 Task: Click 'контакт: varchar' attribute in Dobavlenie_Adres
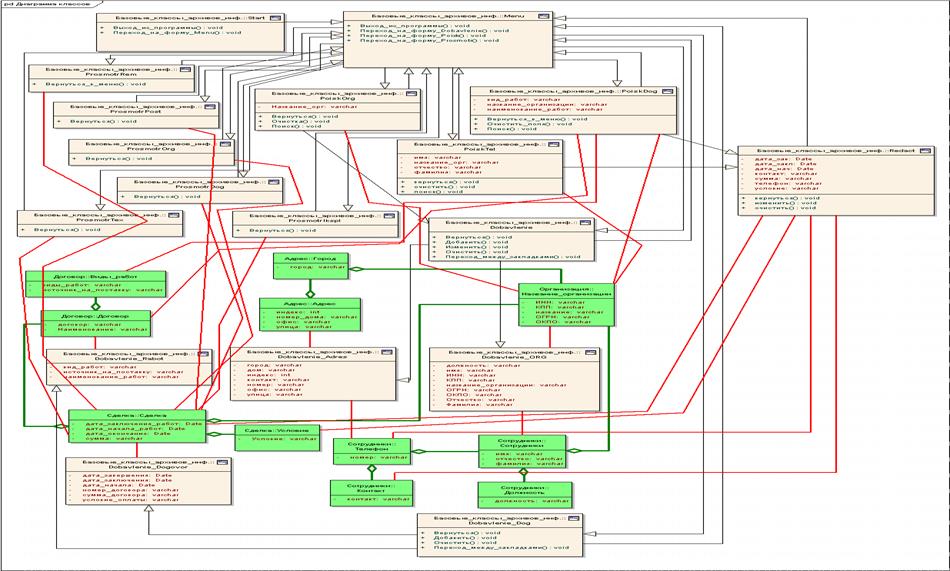278,379
